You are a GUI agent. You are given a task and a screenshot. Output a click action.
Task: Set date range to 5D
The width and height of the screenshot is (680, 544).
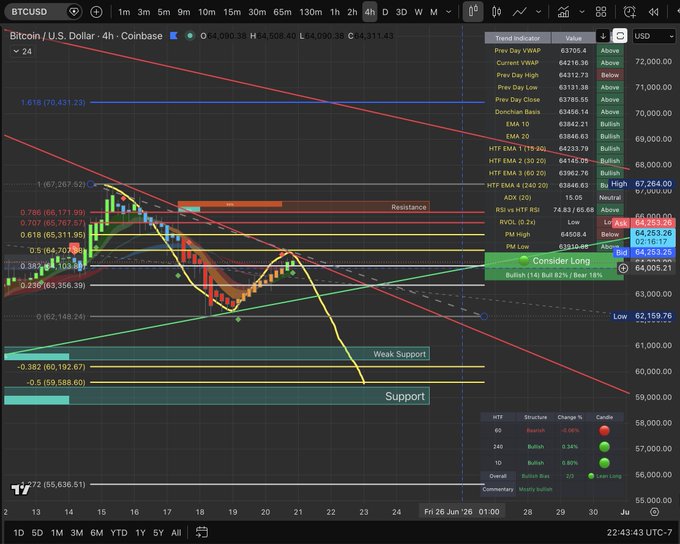pyautogui.click(x=37, y=532)
